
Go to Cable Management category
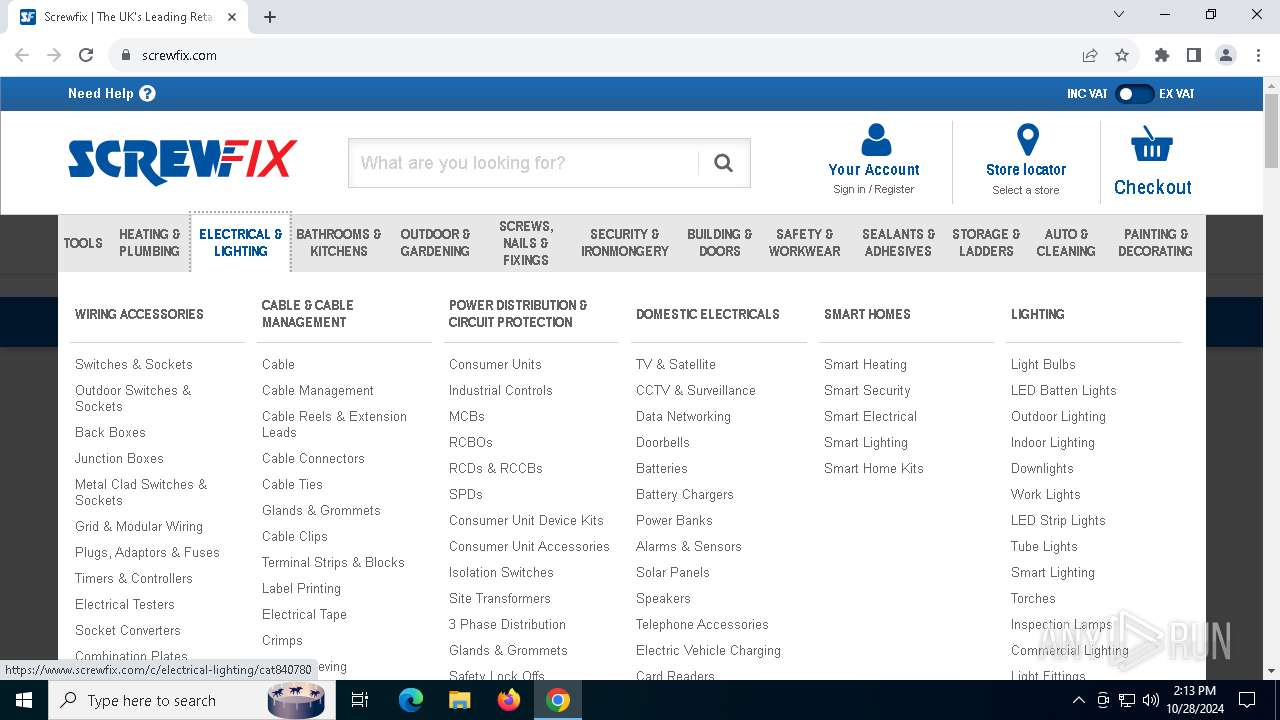(x=318, y=390)
